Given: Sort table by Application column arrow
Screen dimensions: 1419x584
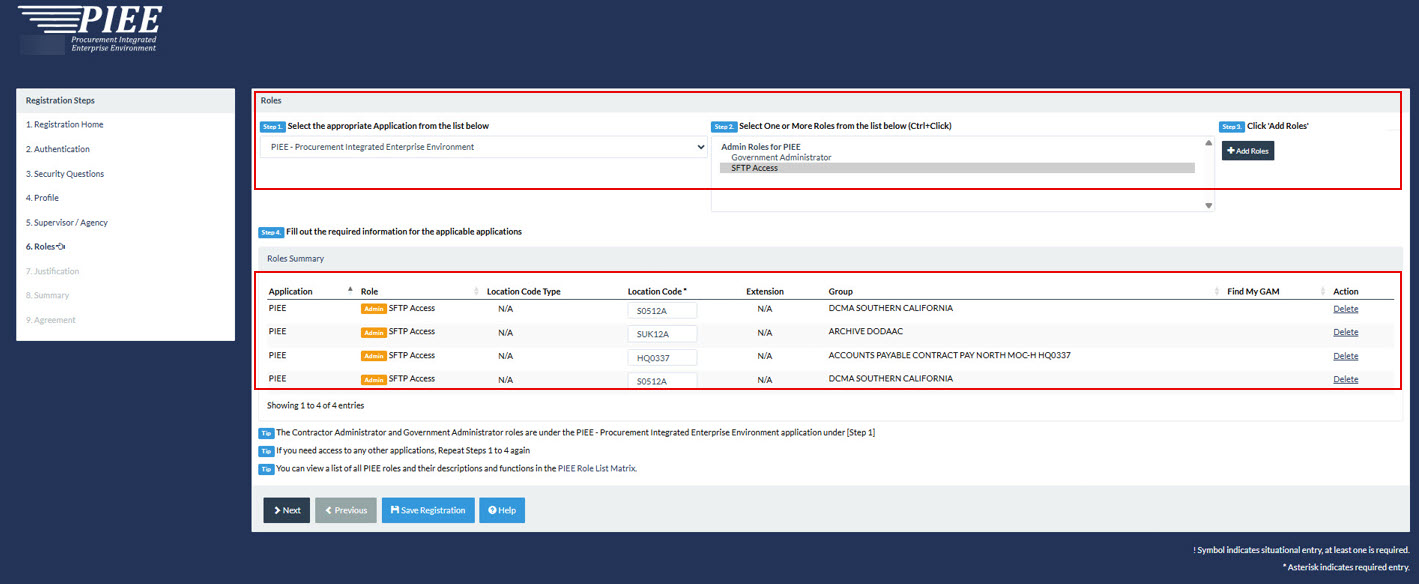Looking at the screenshot, I should [x=350, y=289].
